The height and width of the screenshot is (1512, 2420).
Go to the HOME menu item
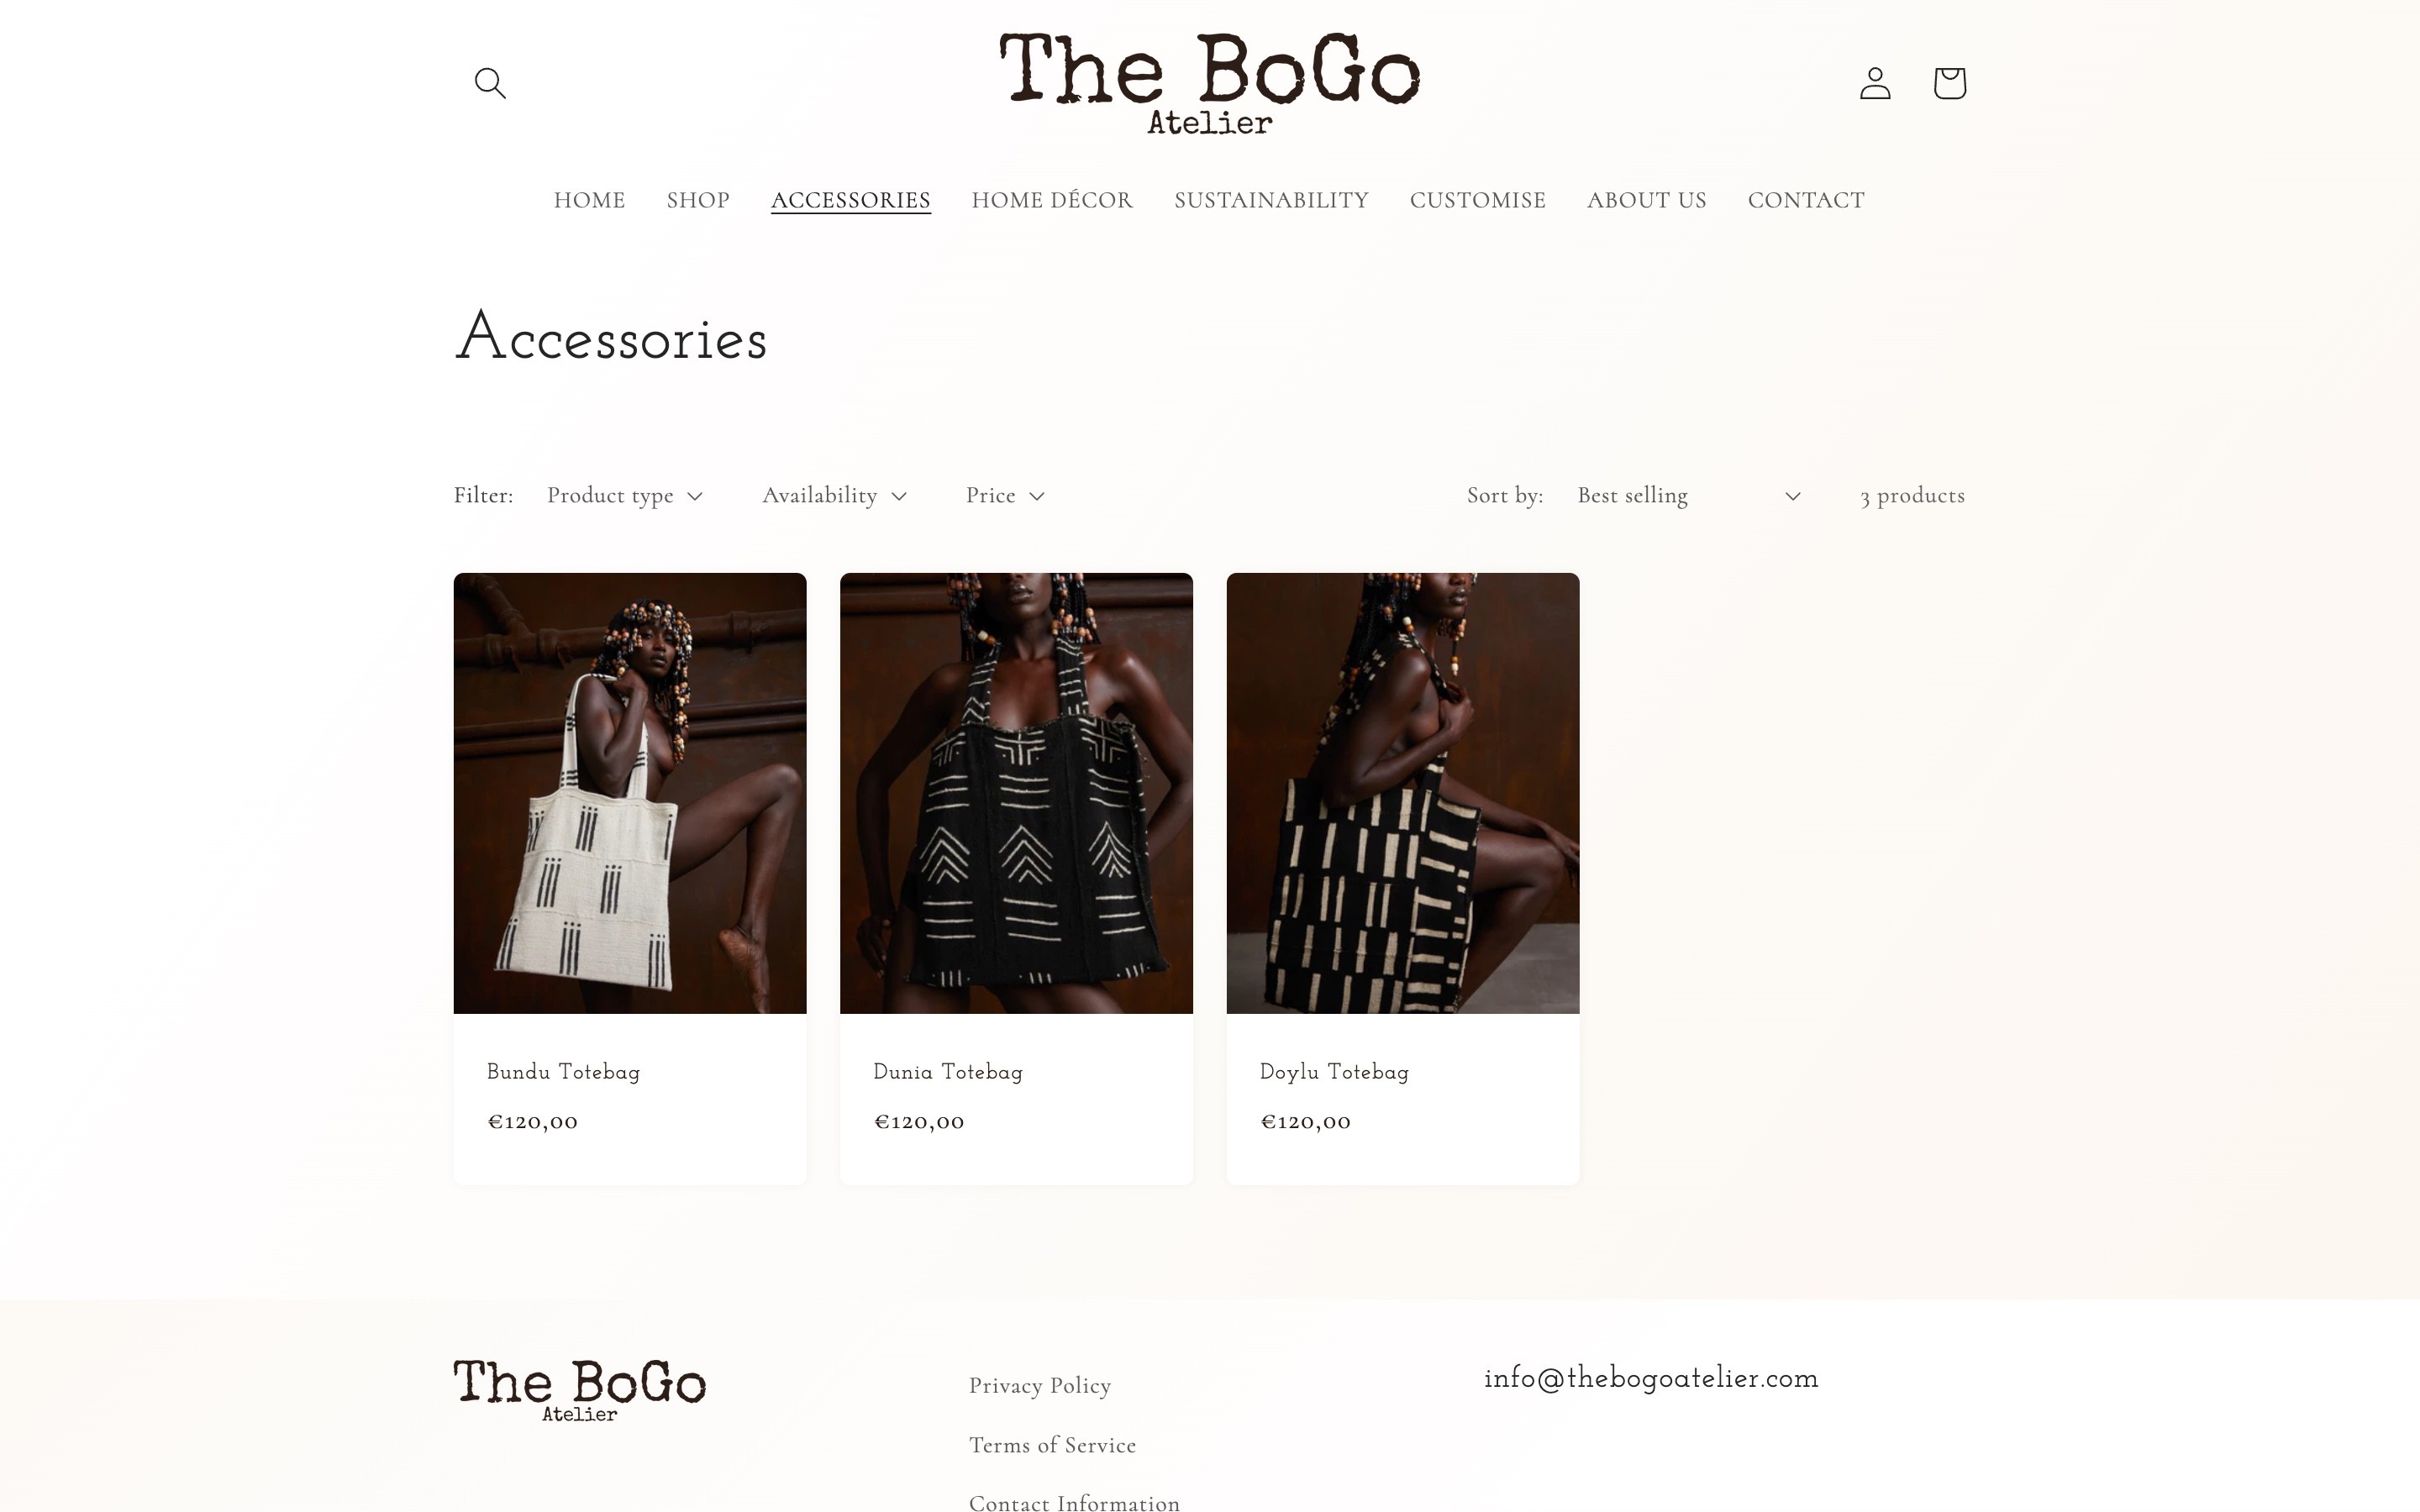pos(589,200)
